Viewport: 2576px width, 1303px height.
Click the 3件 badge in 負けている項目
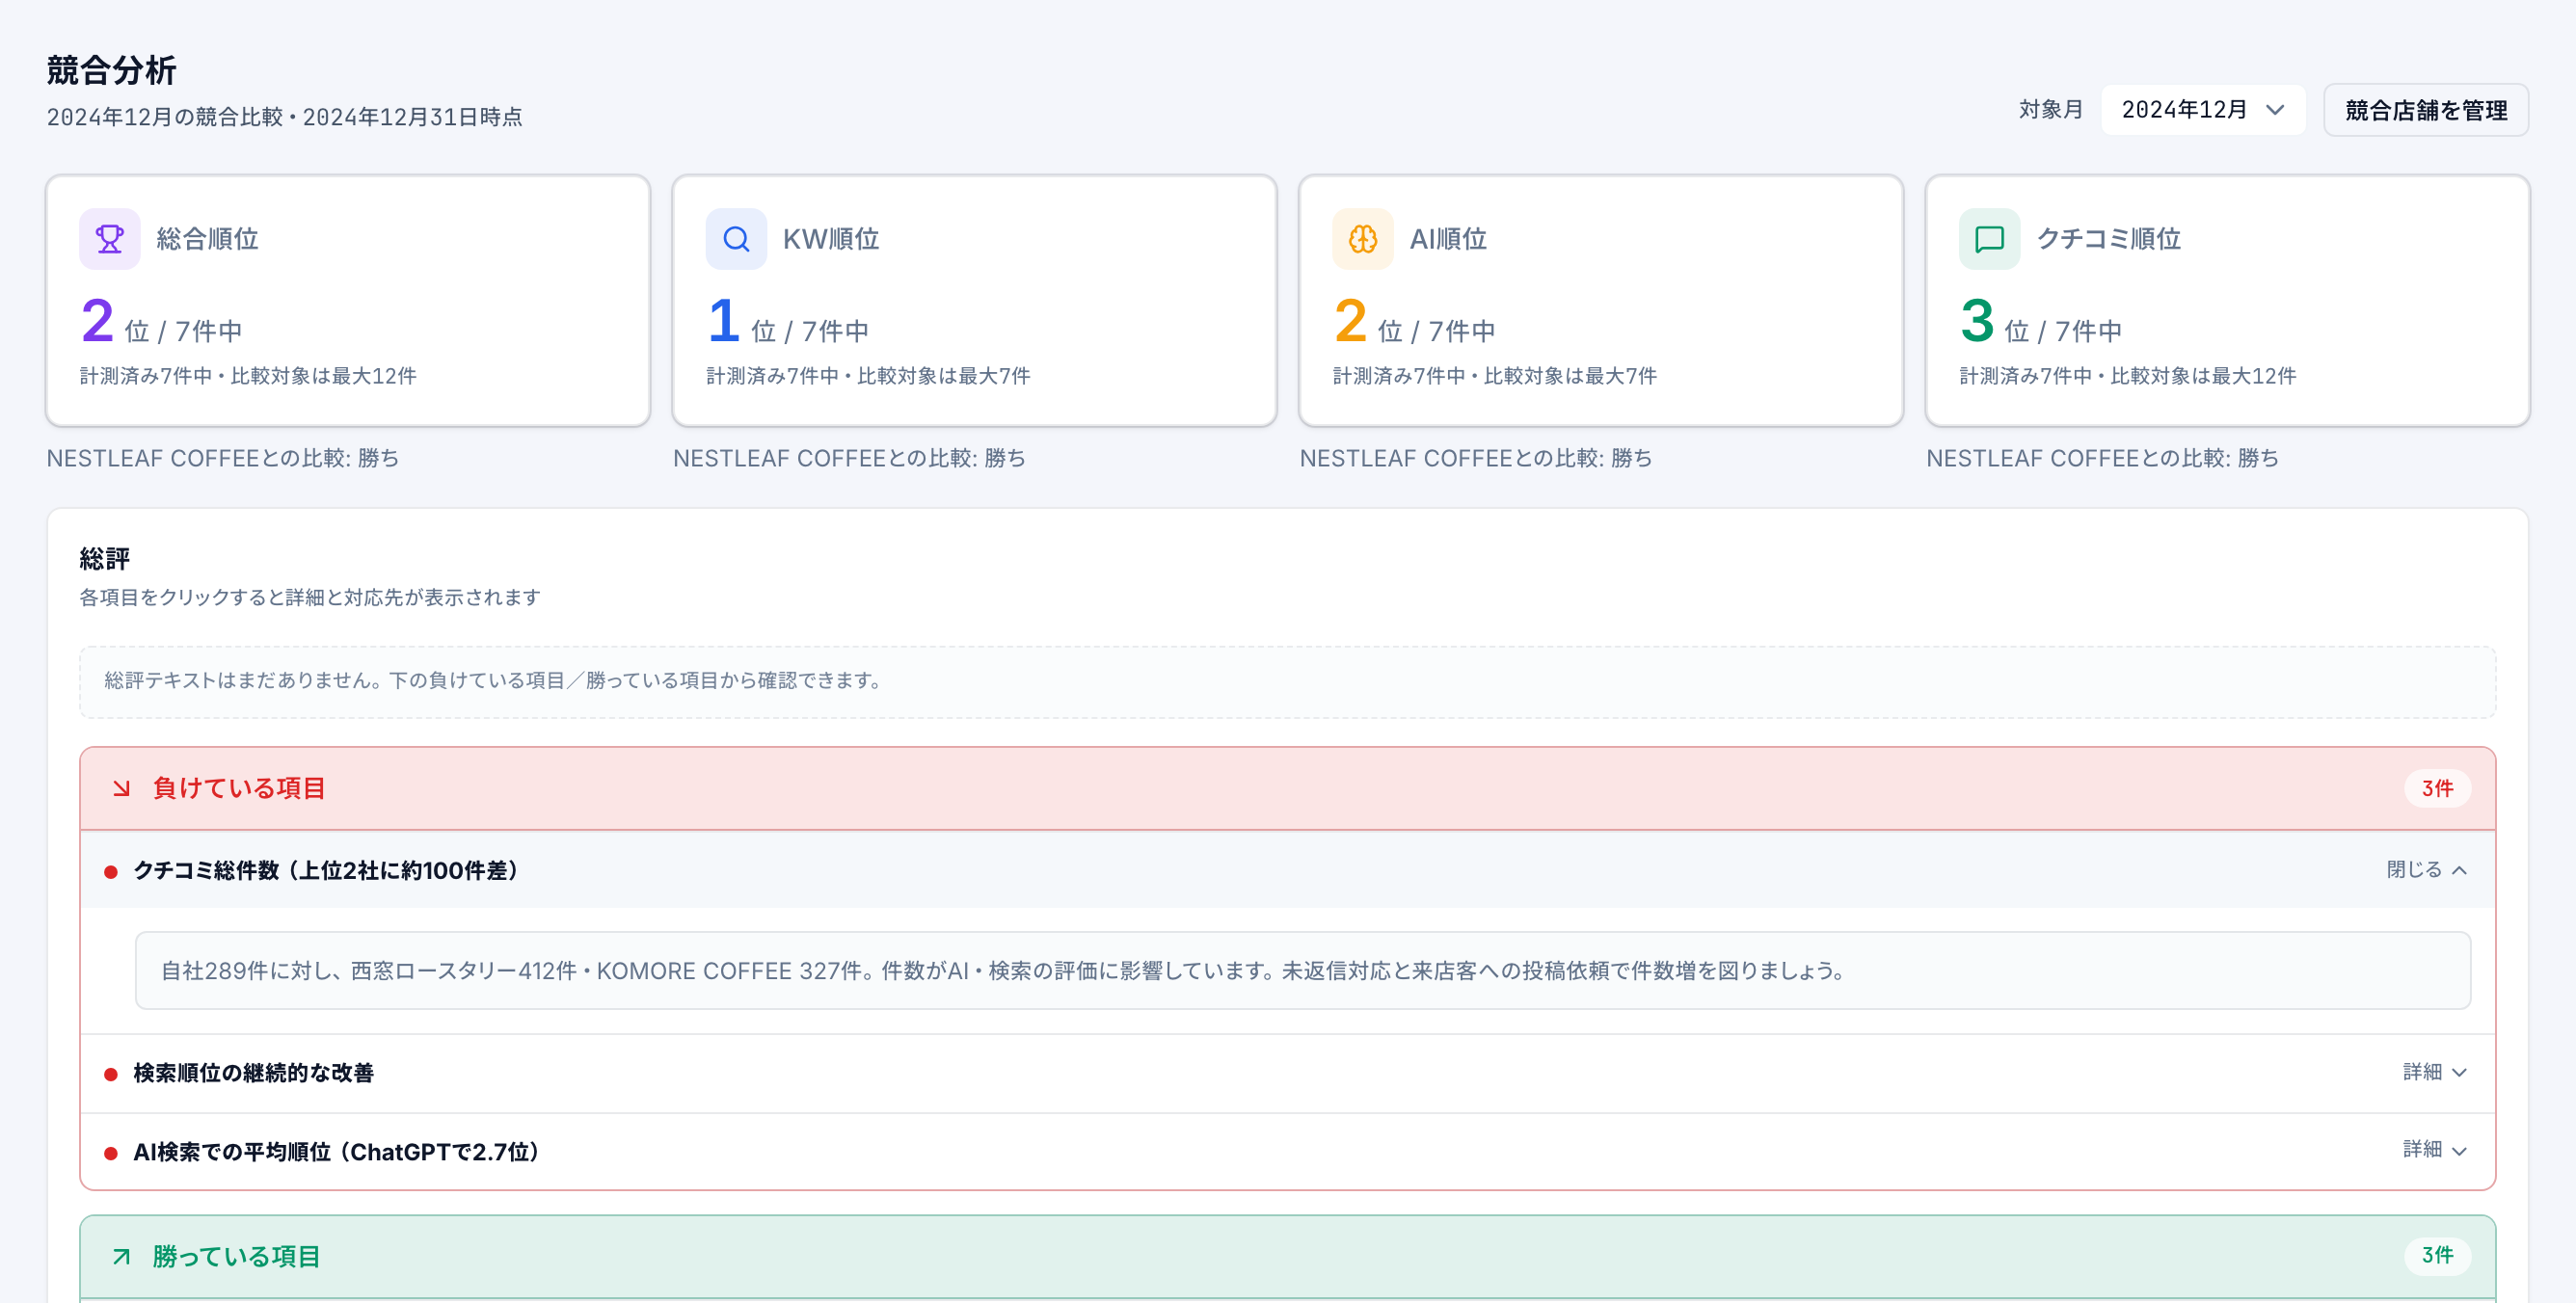point(2437,789)
